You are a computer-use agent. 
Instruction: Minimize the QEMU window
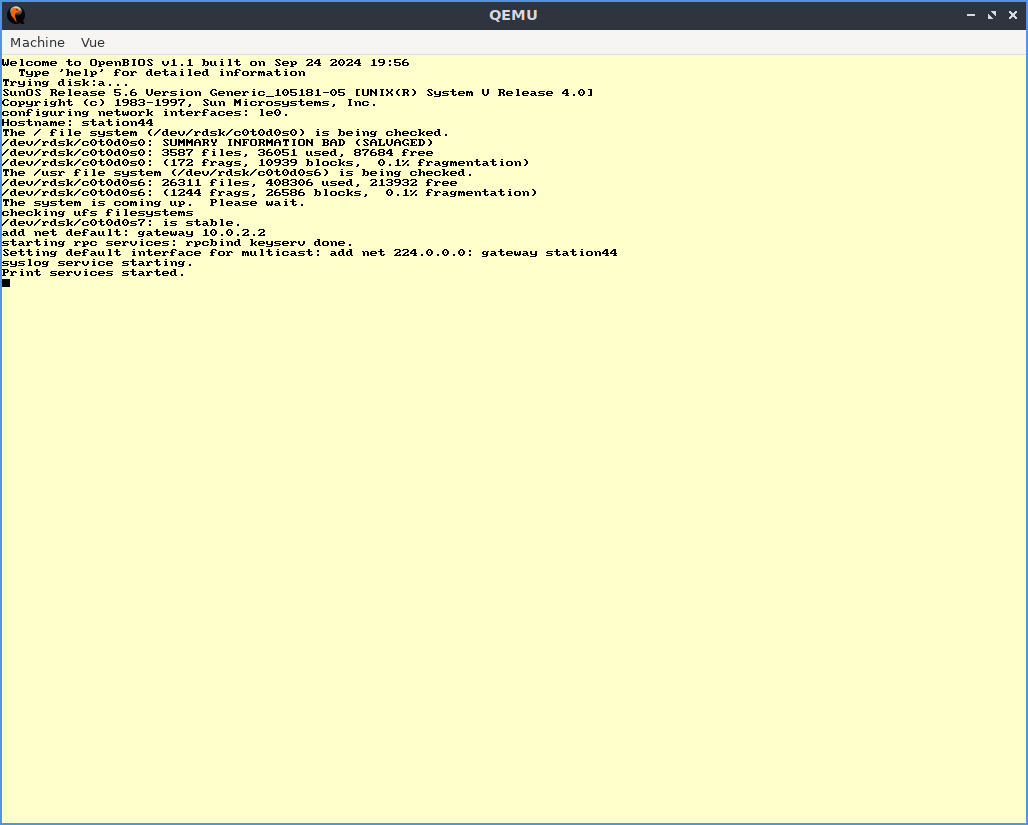pos(971,15)
